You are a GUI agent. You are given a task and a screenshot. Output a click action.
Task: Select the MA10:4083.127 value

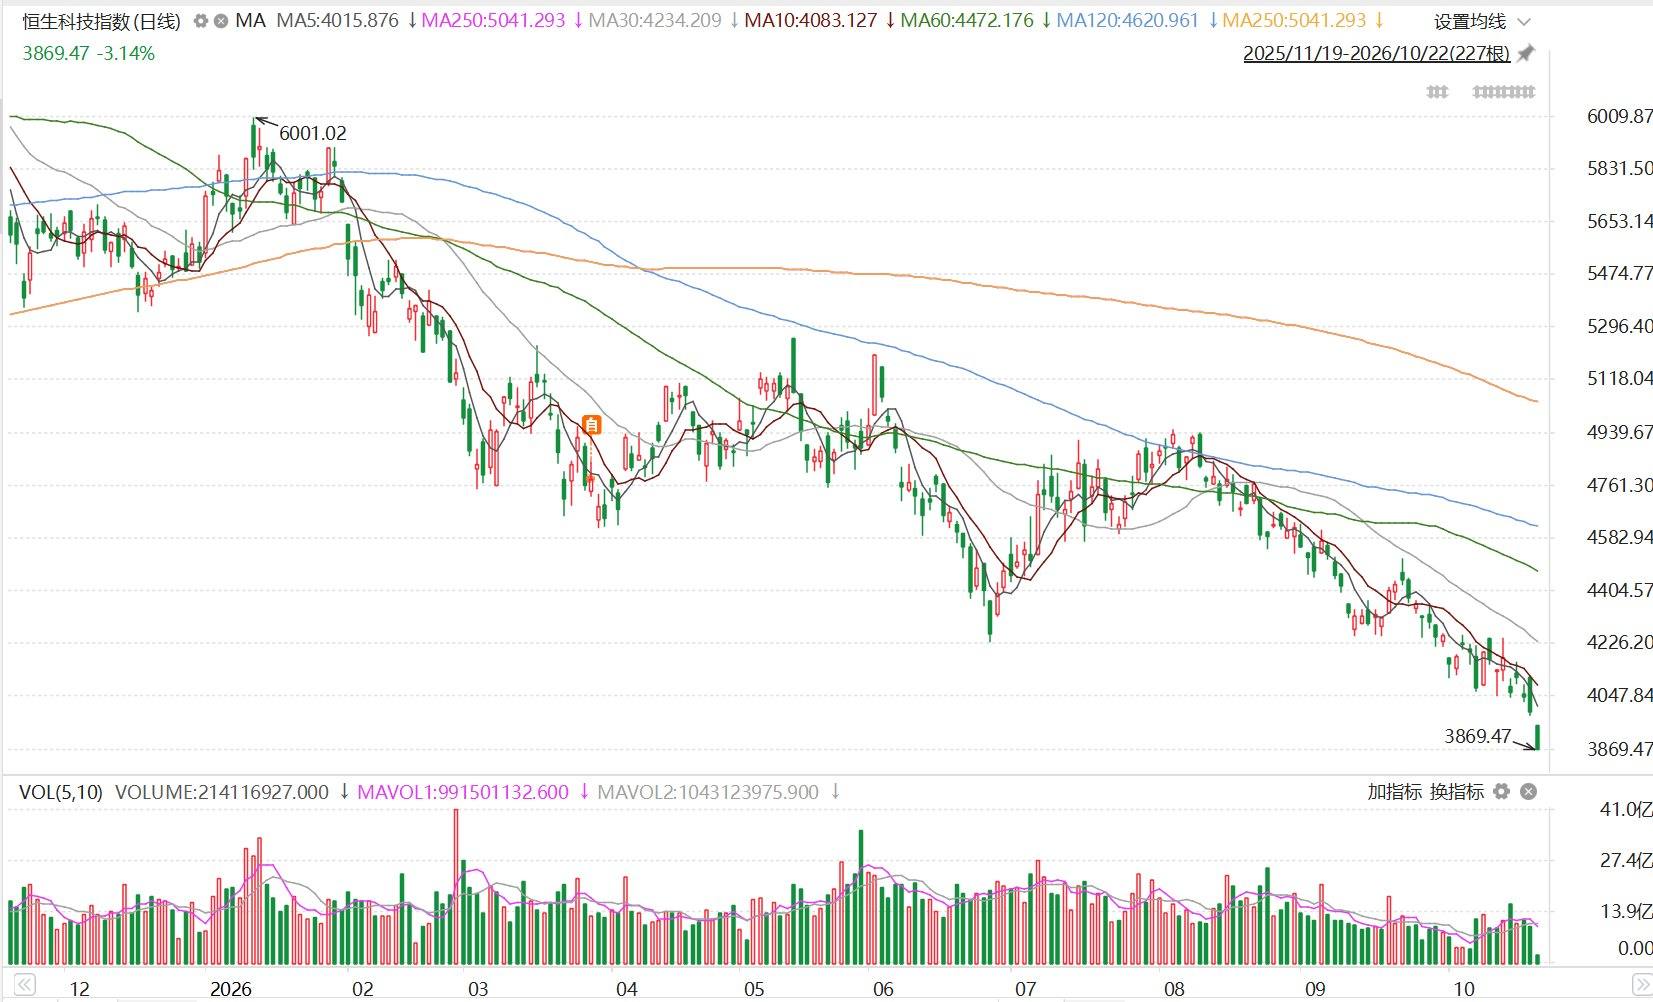811,21
